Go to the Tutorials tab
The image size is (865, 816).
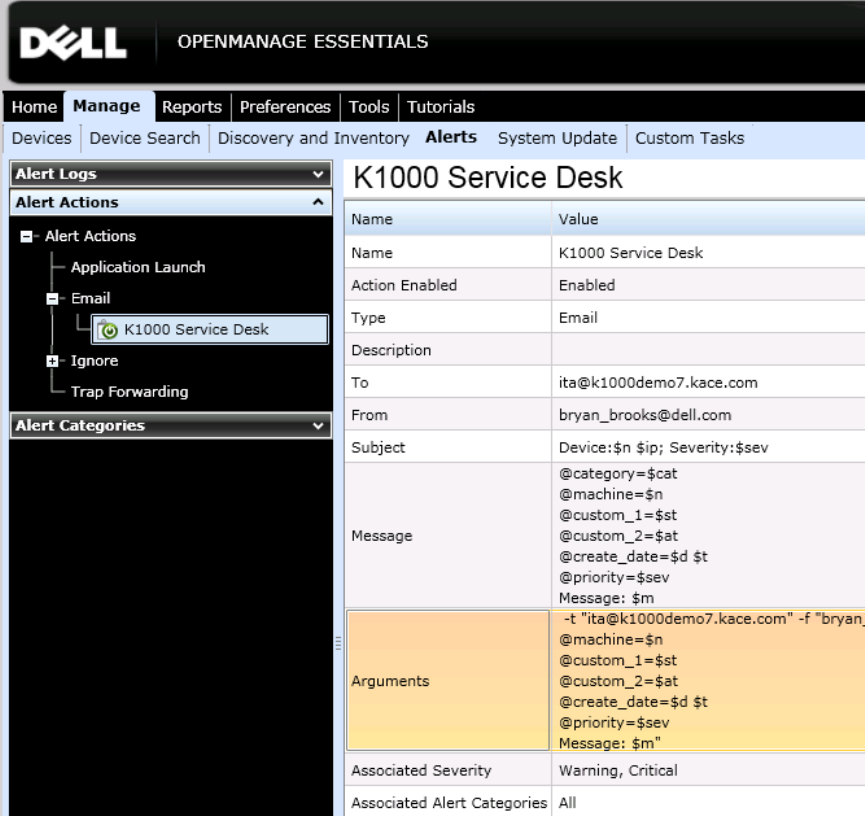tap(440, 107)
